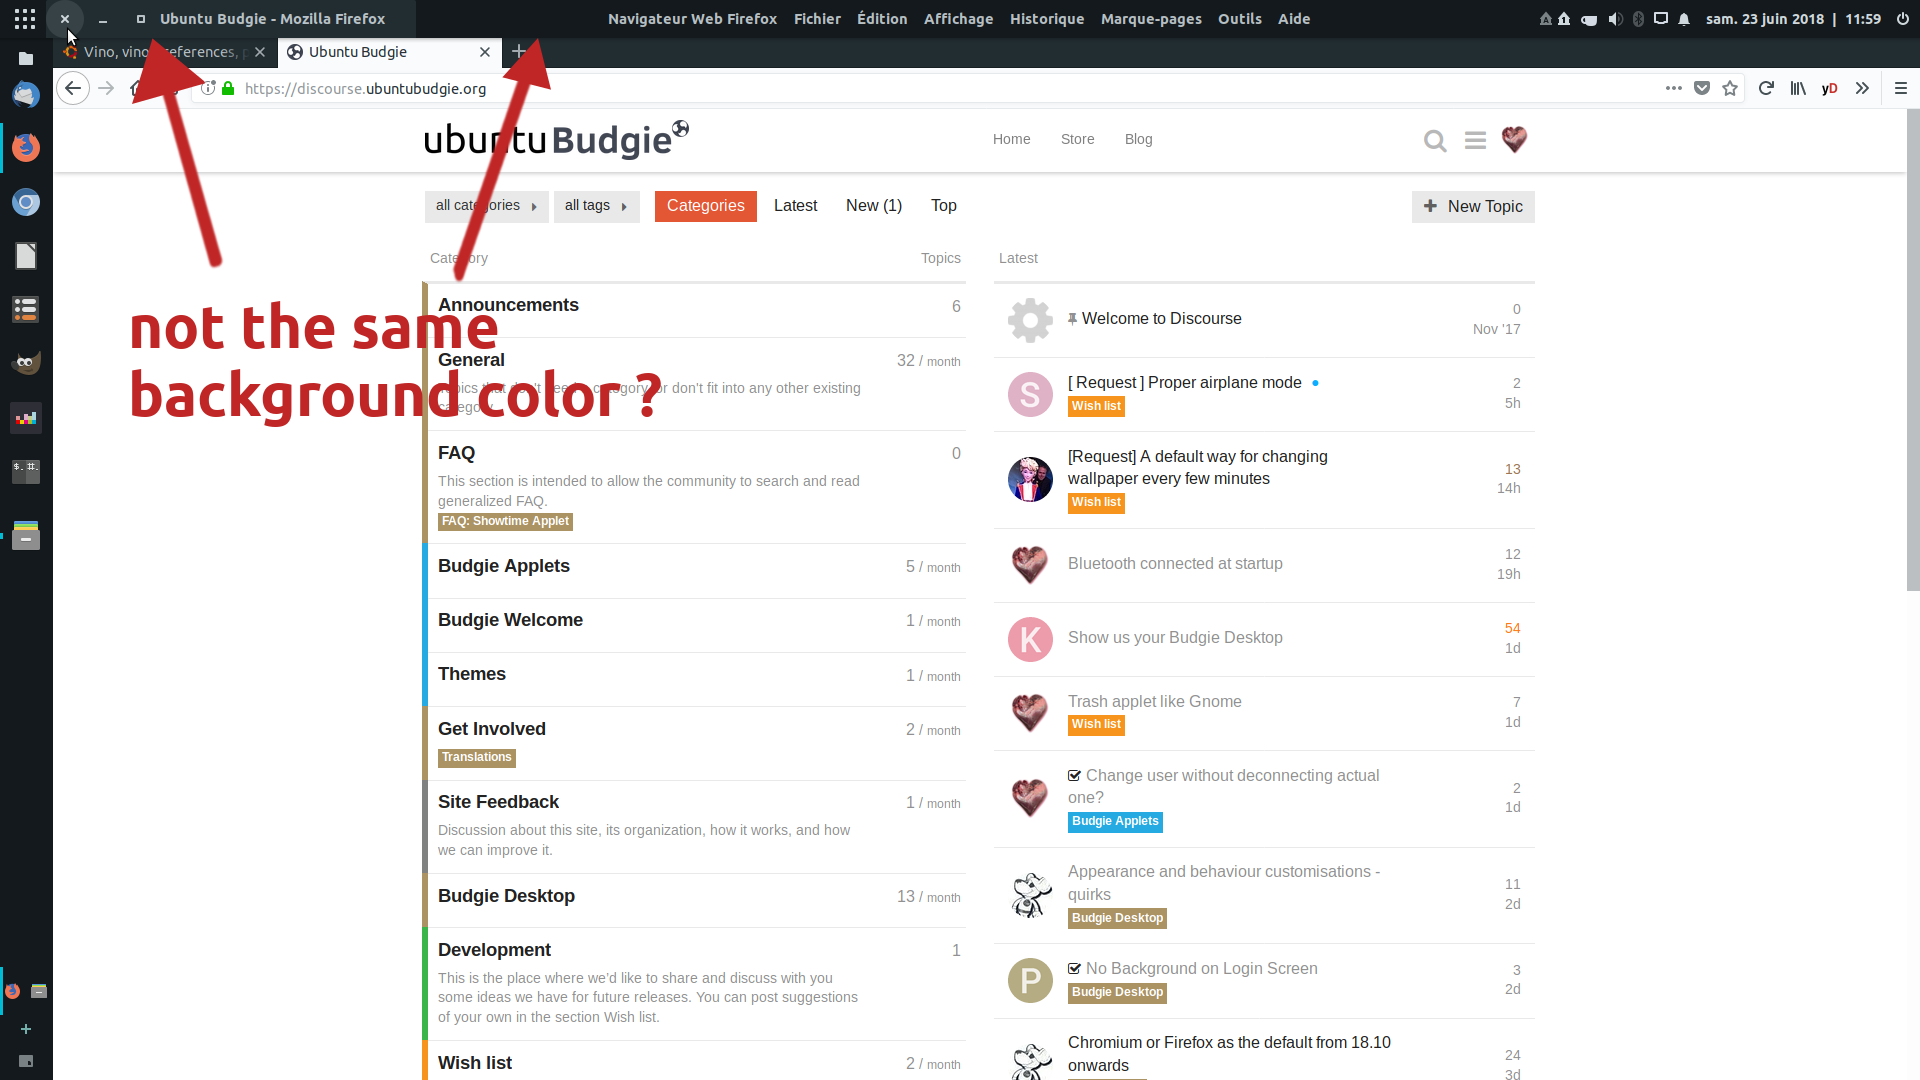Open the Firefox library icon
This screenshot has height=1080, width=1920.
point(1798,88)
